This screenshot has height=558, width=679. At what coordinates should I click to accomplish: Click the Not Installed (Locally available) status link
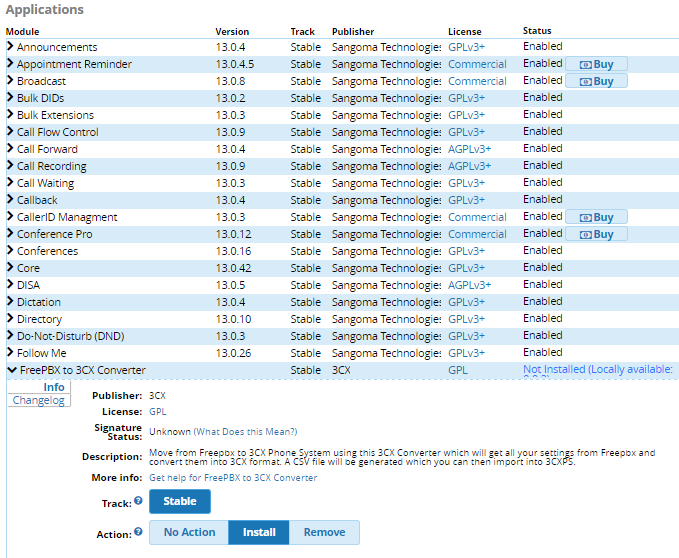coord(598,369)
